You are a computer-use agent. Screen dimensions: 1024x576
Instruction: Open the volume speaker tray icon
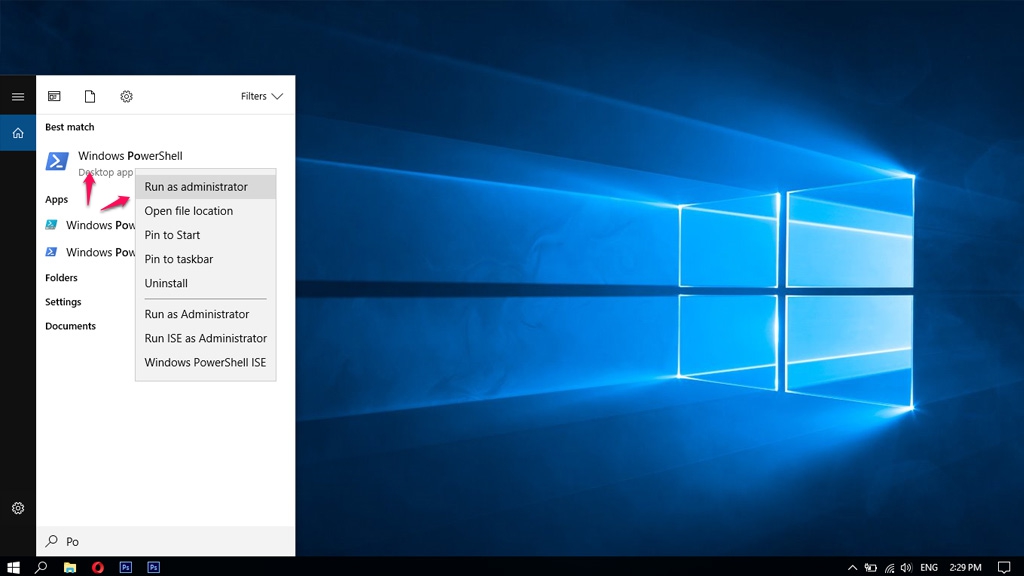click(906, 568)
